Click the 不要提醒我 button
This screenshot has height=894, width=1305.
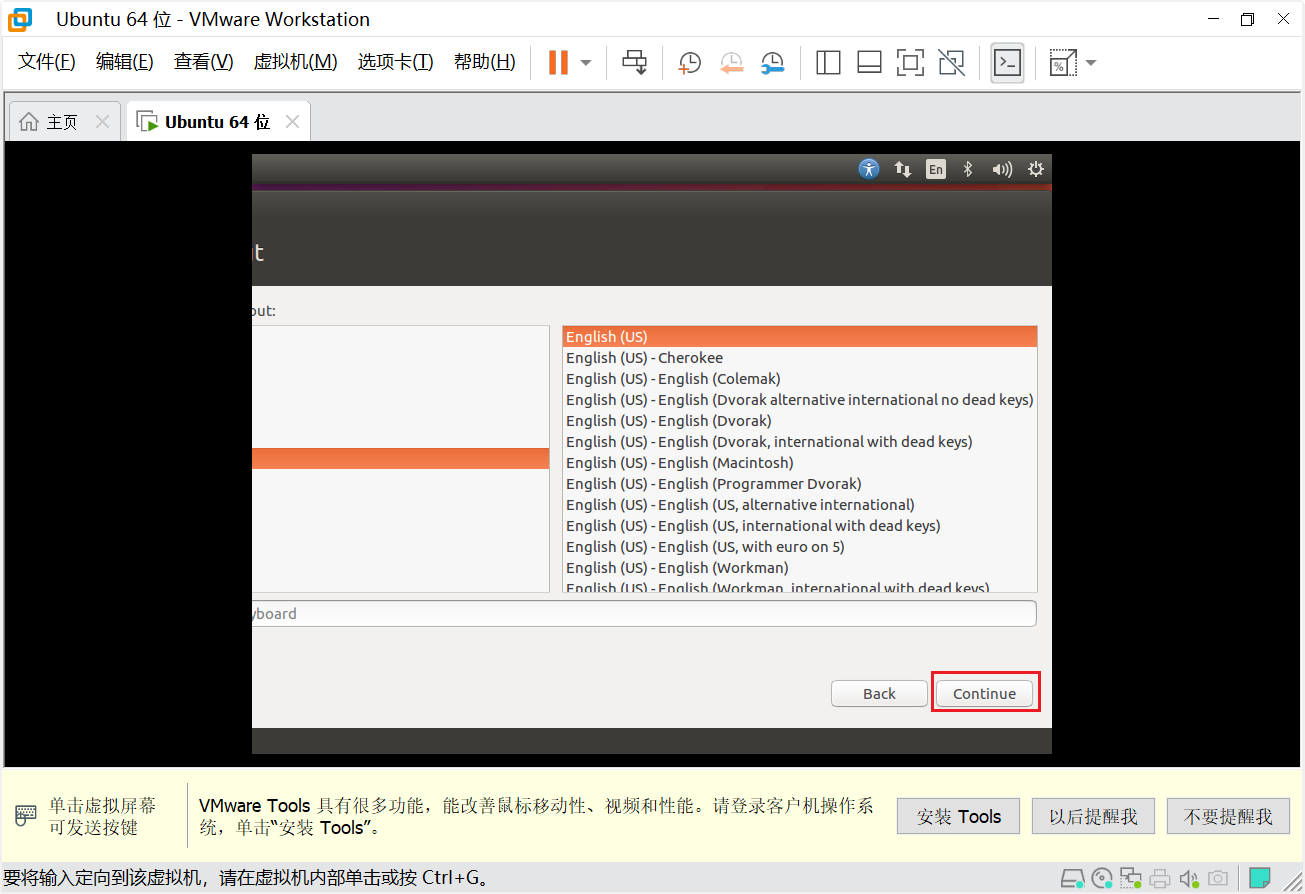[1228, 816]
